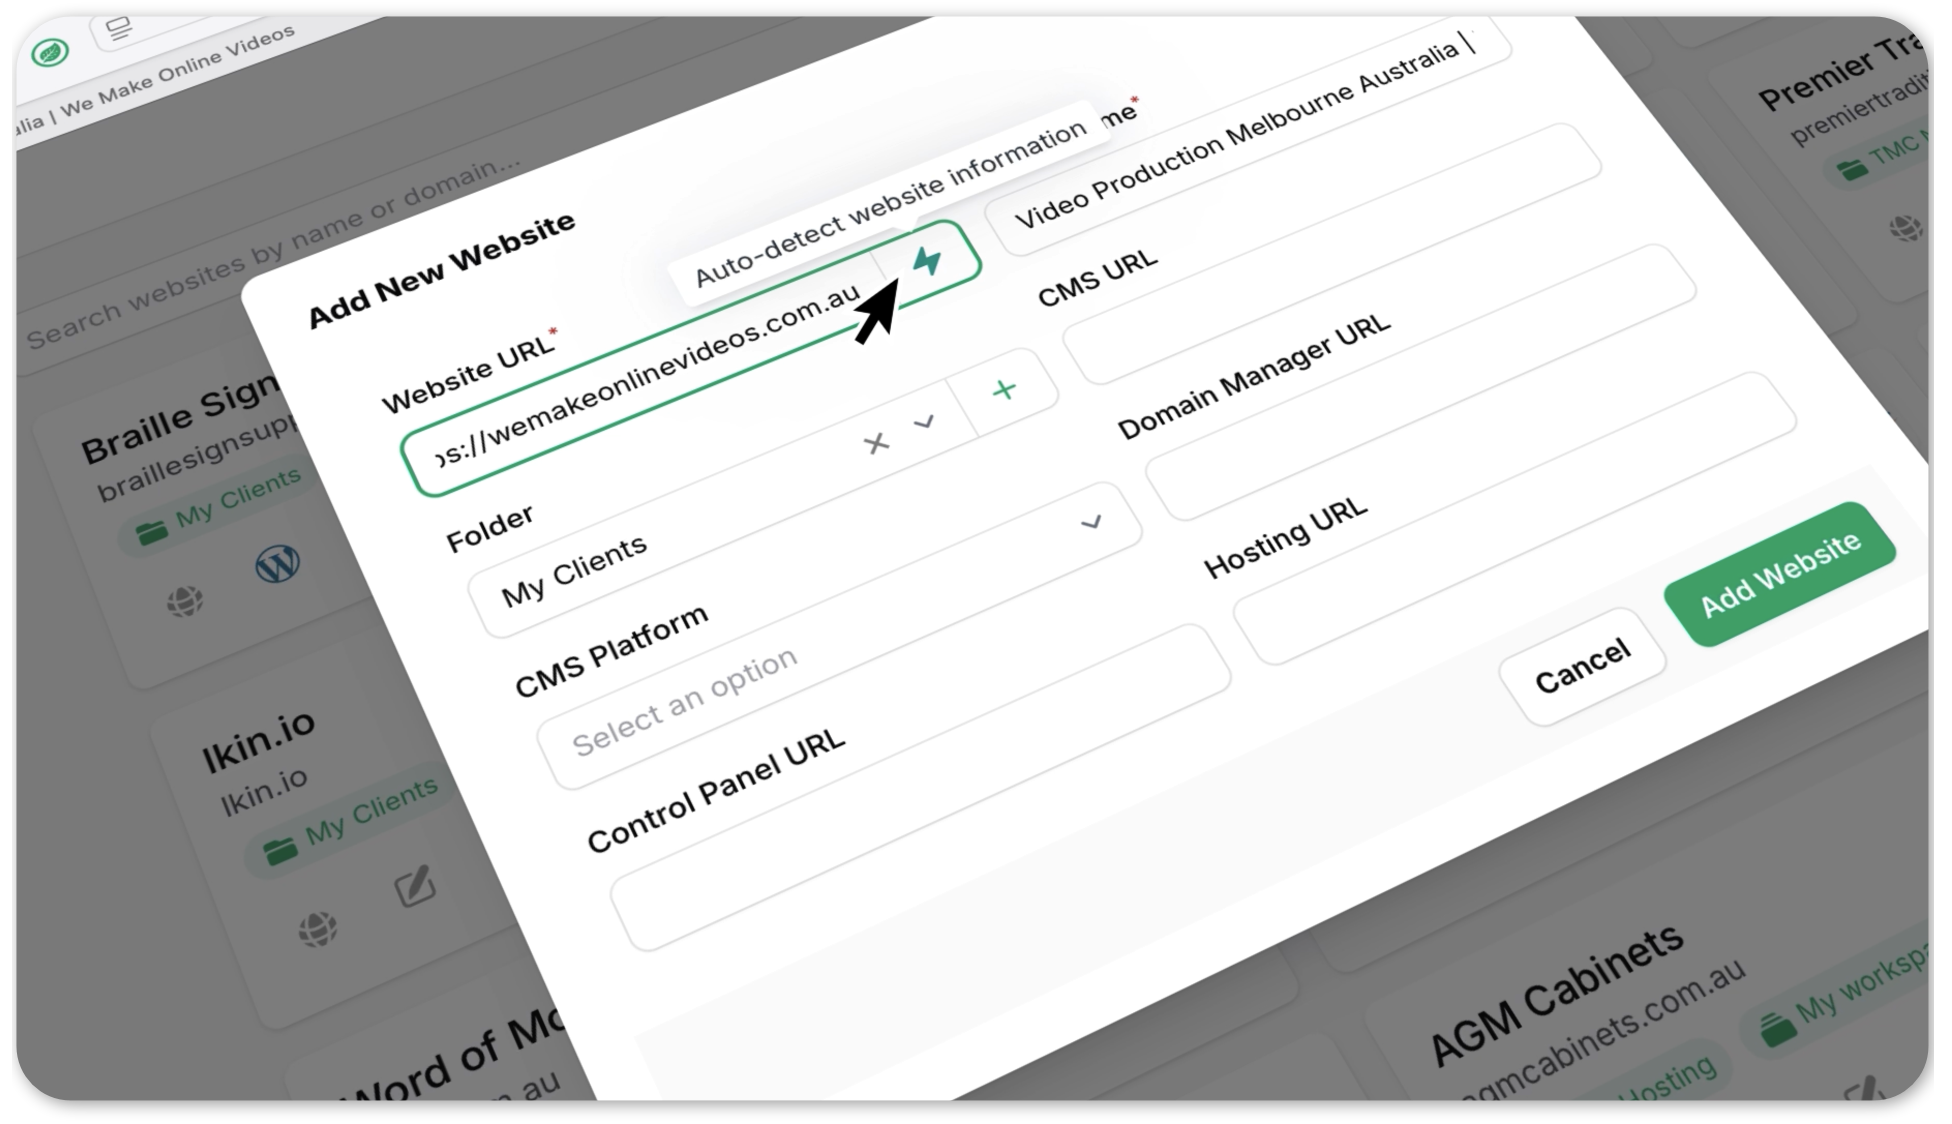The image size is (1952, 1124).
Task: Click globe icon on Ikin.io card
Action: [318, 929]
